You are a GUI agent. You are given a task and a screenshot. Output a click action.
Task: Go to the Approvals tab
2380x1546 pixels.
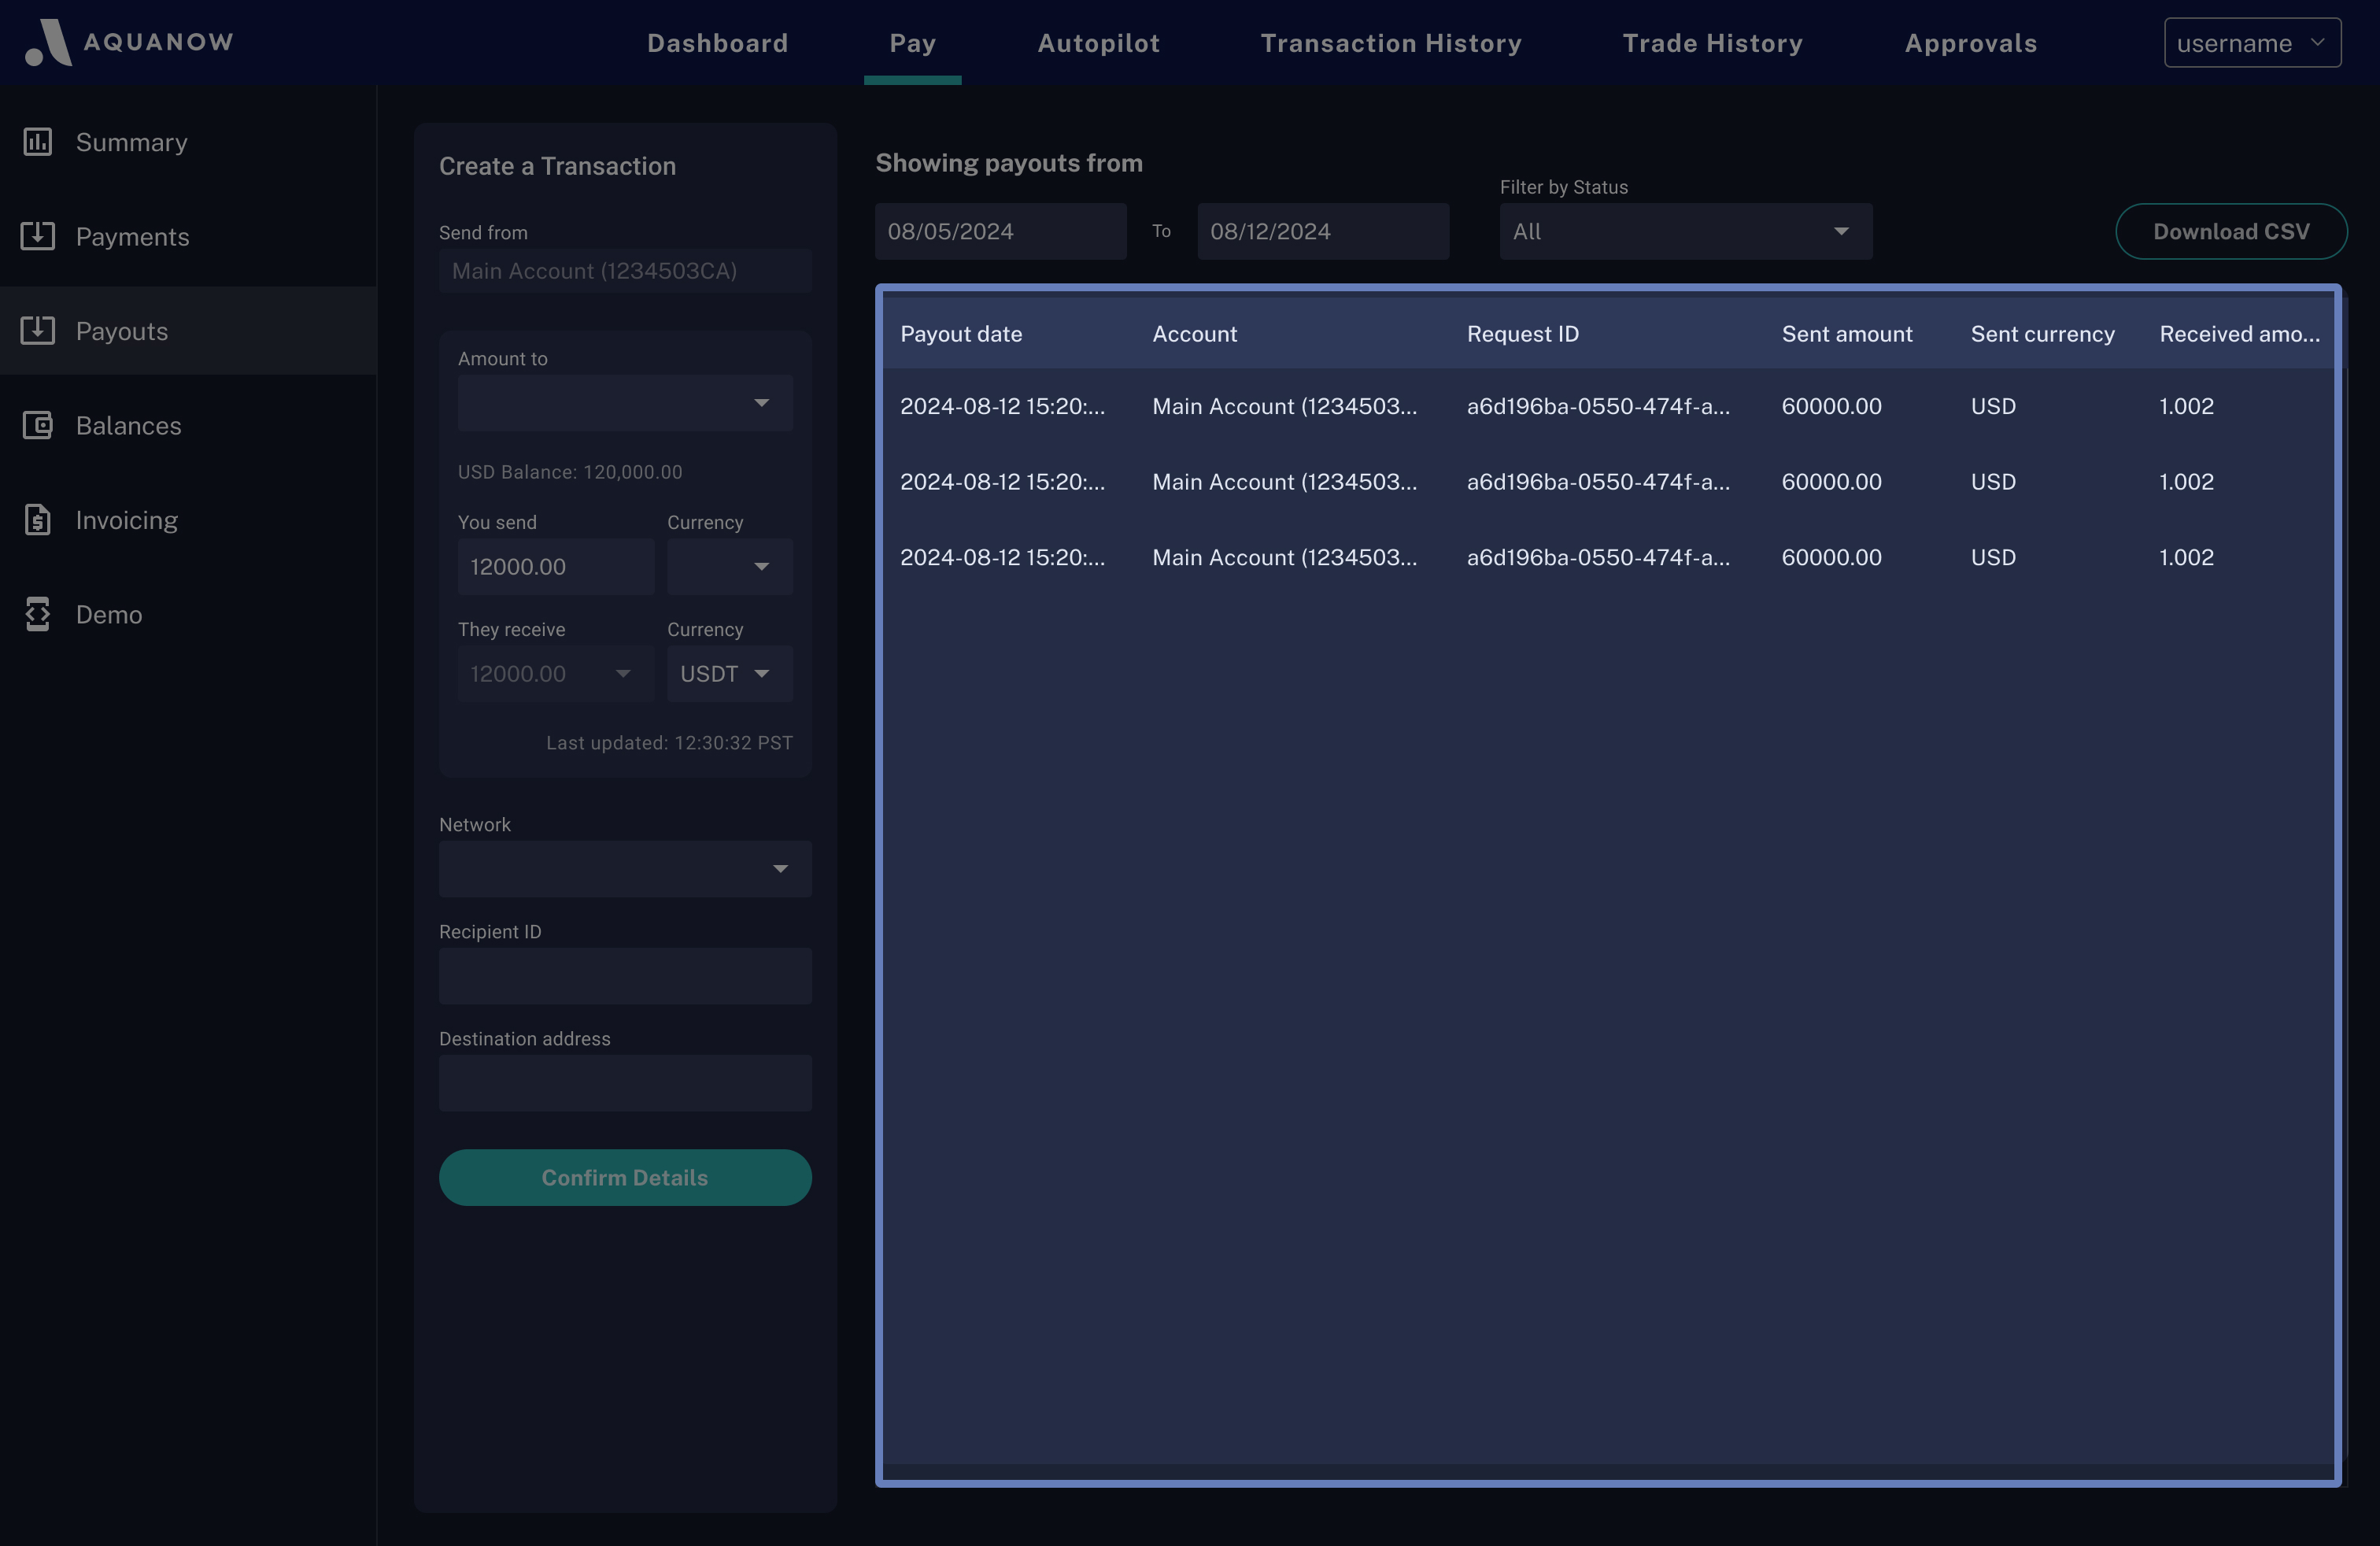(1970, 43)
